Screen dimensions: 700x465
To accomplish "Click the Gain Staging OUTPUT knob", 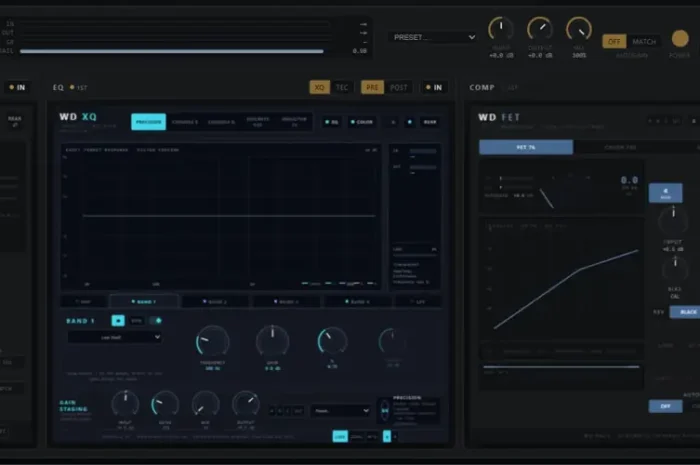I will (x=246, y=404).
